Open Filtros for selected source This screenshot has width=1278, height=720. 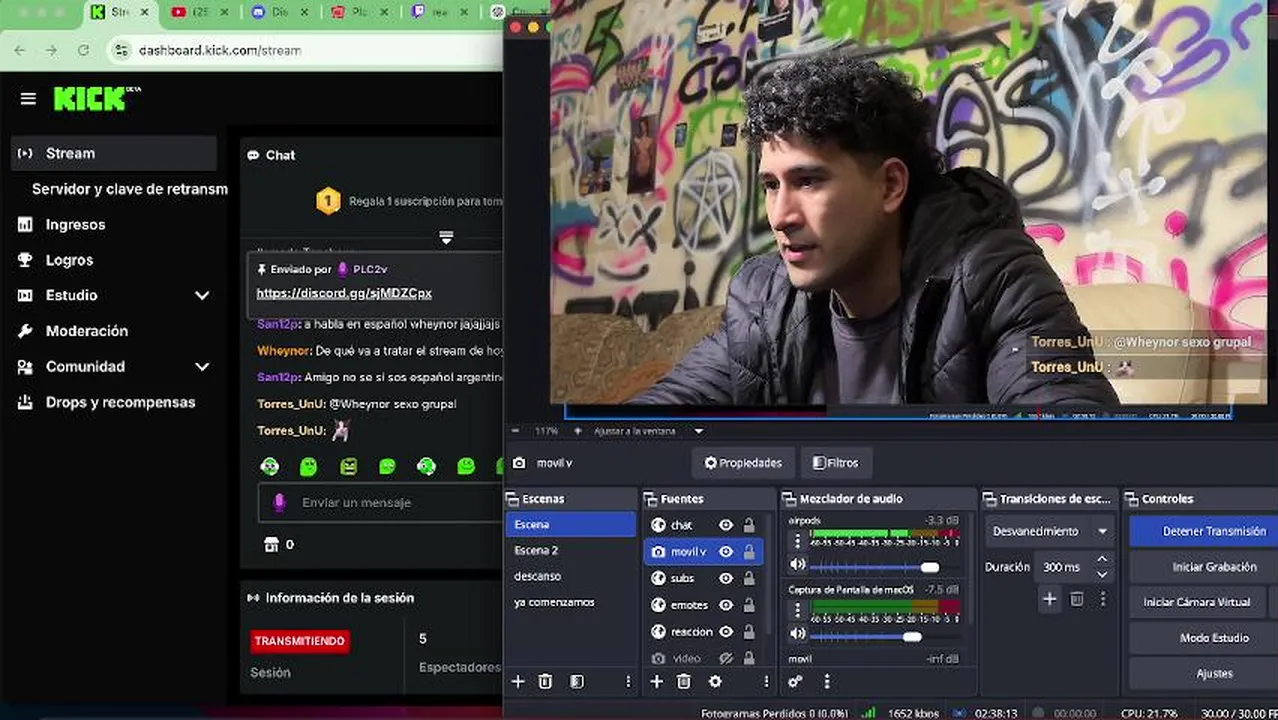pyautogui.click(x=836, y=463)
